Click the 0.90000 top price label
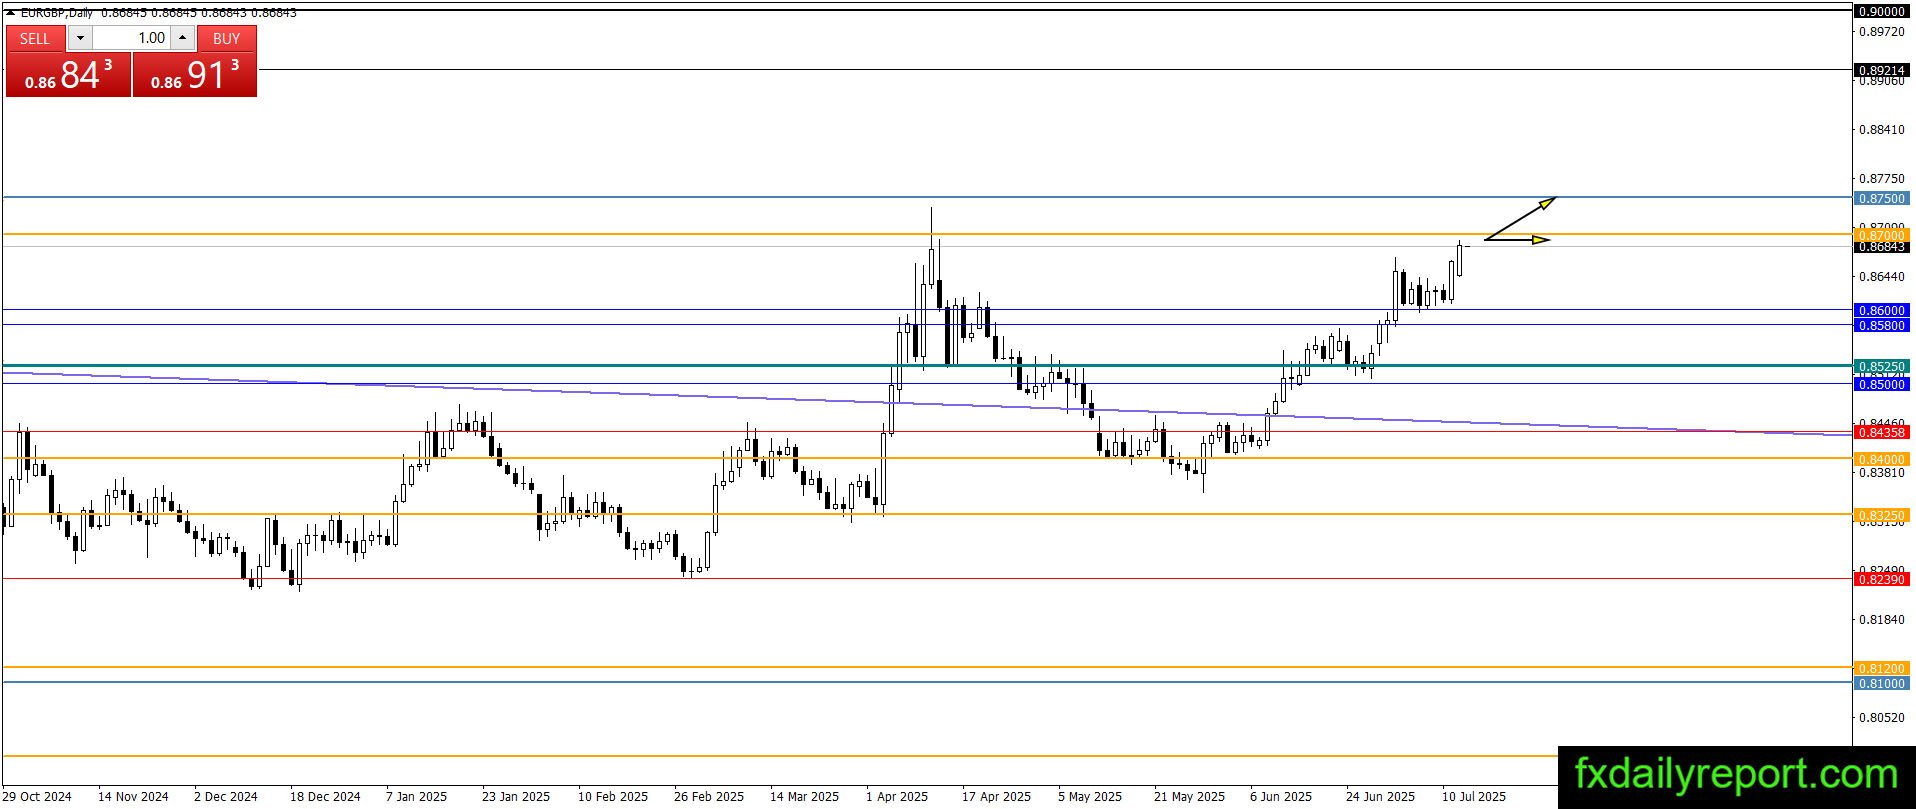 pos(1881,12)
